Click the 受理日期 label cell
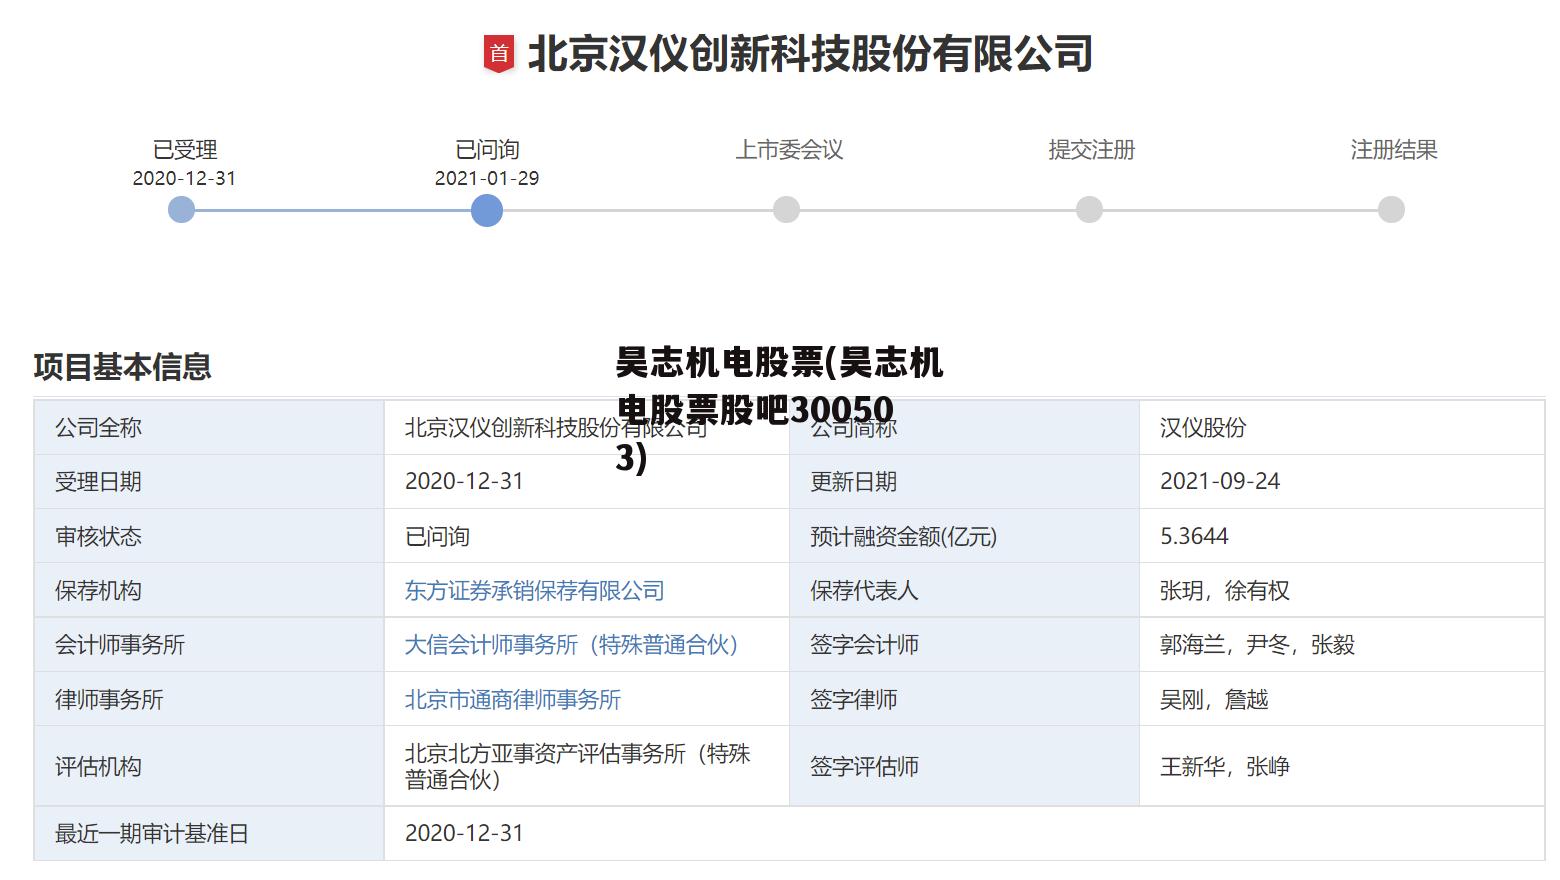1560x880 pixels. (209, 482)
